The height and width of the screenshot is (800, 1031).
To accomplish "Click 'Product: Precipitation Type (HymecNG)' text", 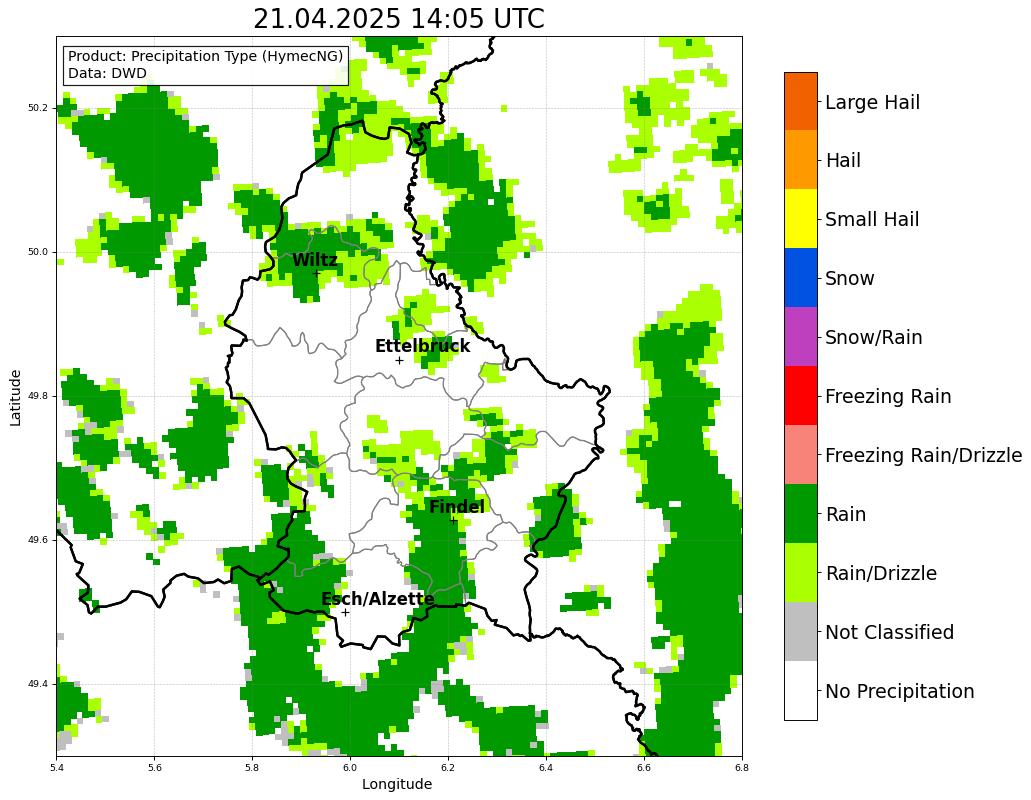I will (206, 57).
